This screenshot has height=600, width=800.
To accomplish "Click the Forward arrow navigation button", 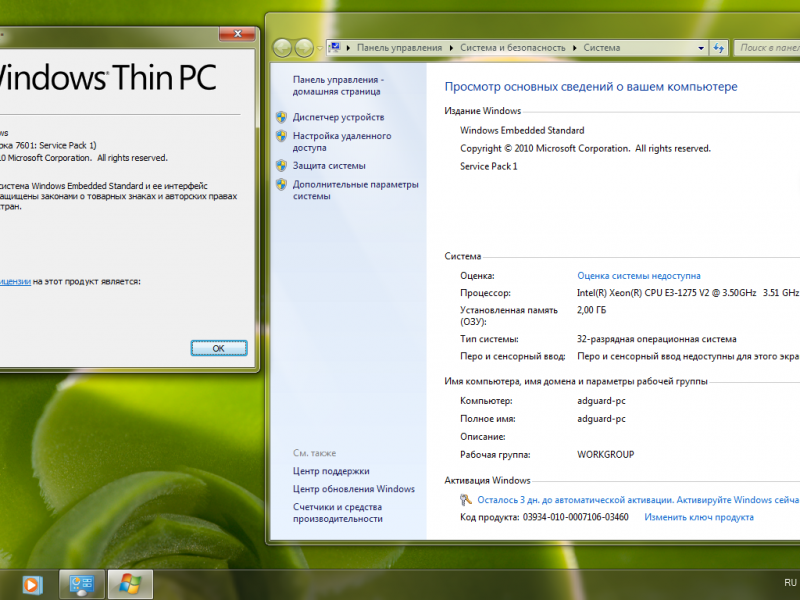I will point(304,48).
